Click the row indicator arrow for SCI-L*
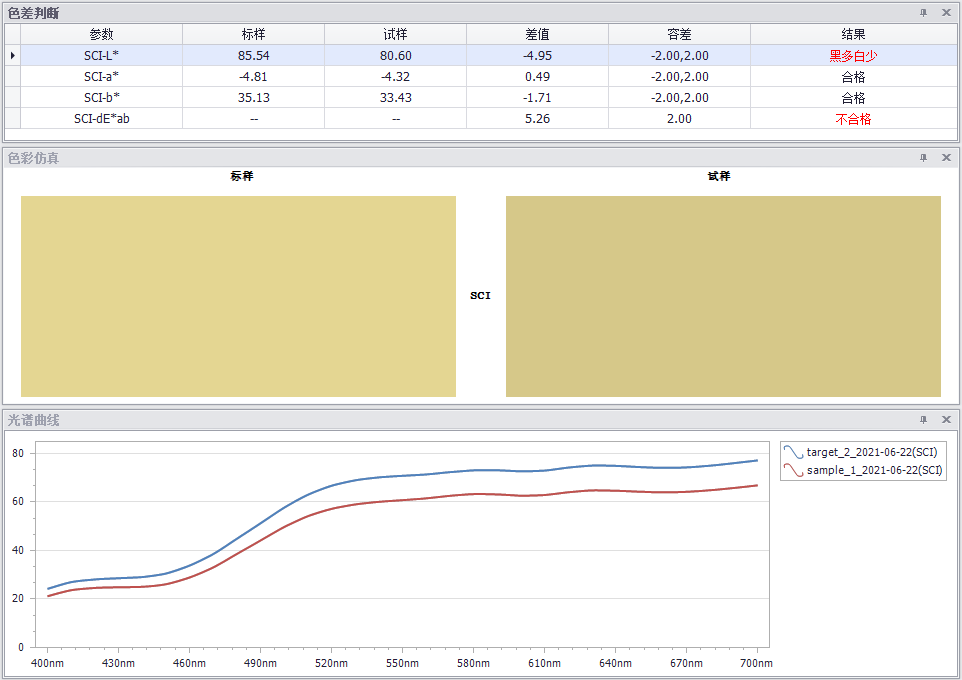The width and height of the screenshot is (962, 680). point(12,55)
